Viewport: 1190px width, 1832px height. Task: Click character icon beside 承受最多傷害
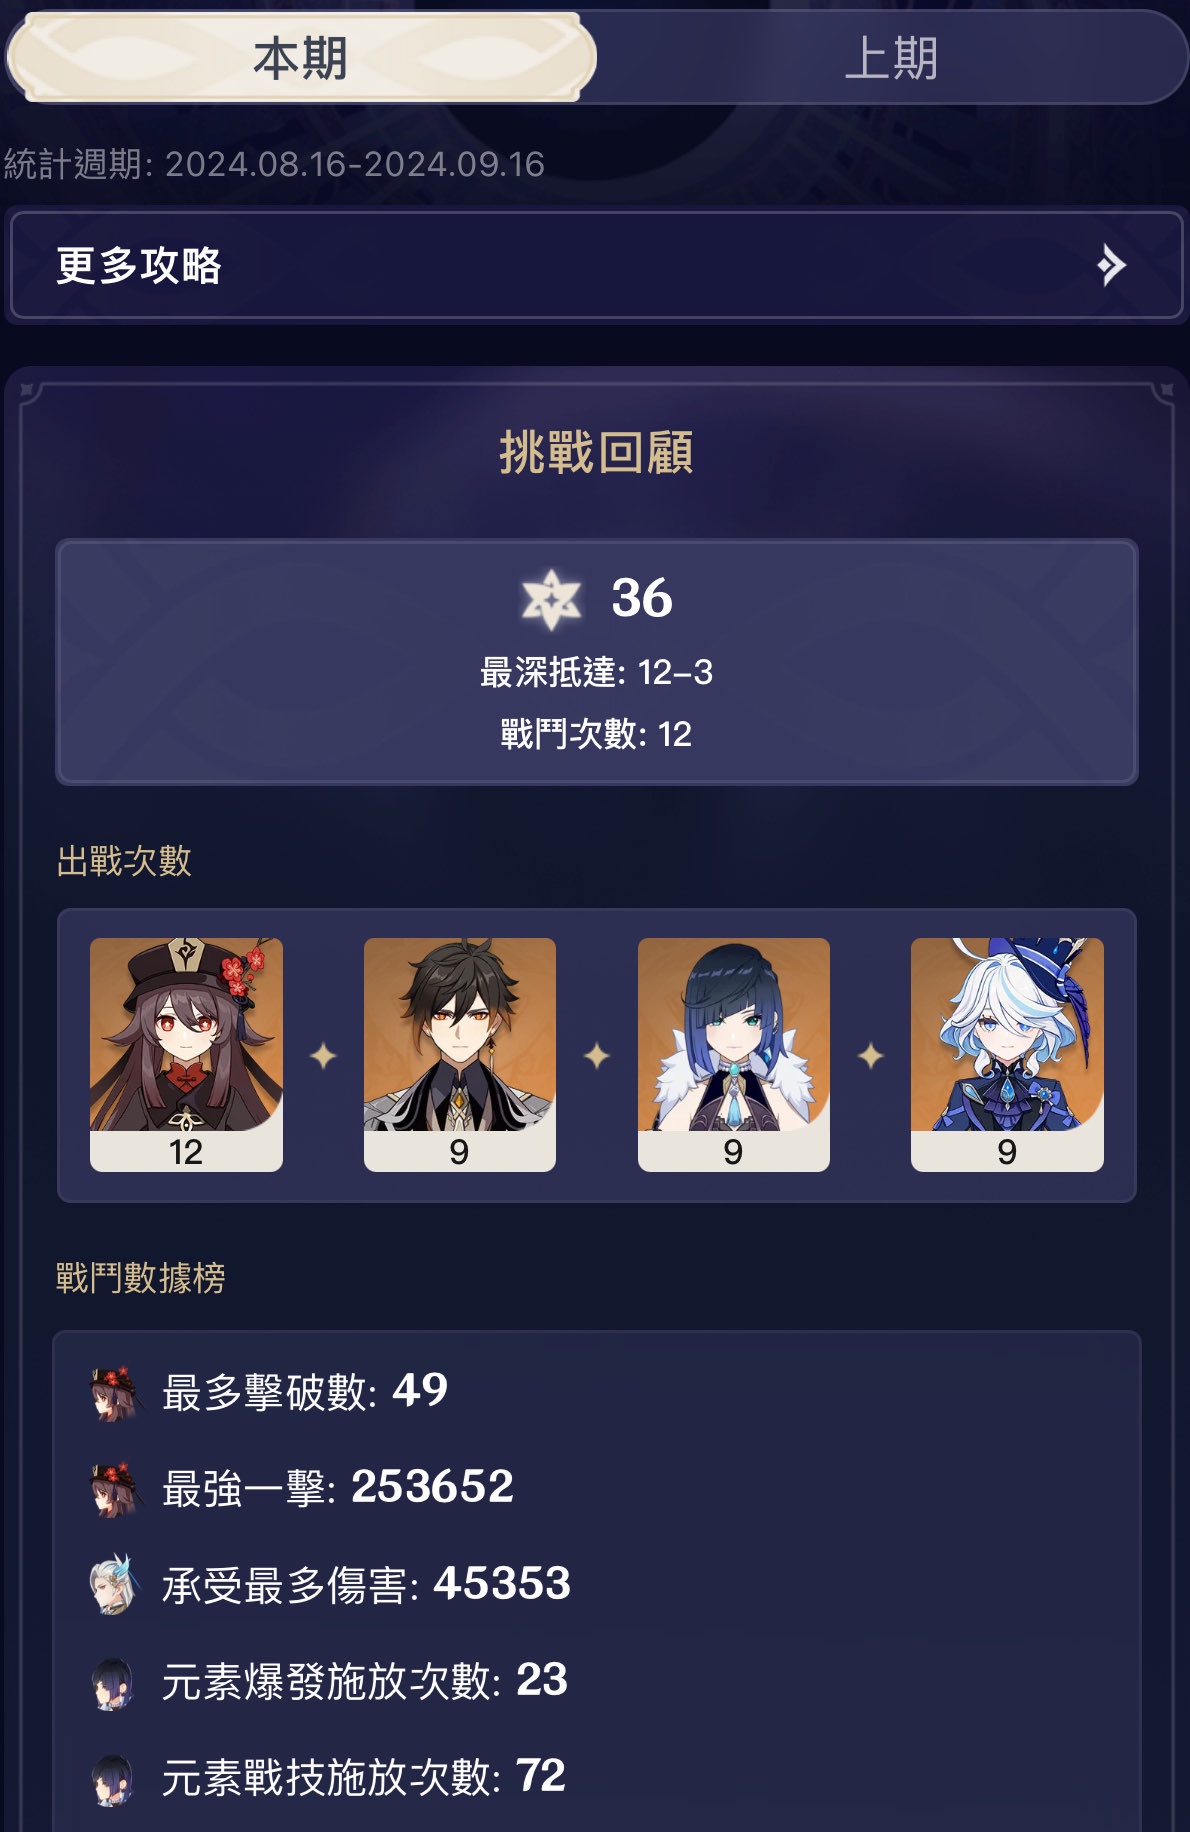pos(114,1585)
